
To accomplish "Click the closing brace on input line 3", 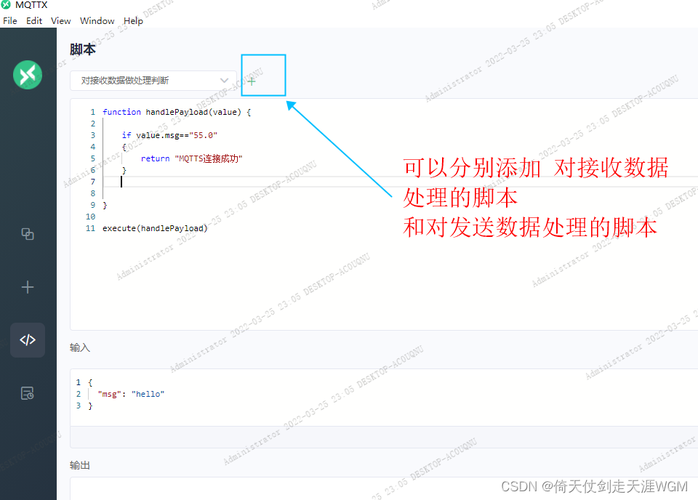I will 90,406.
